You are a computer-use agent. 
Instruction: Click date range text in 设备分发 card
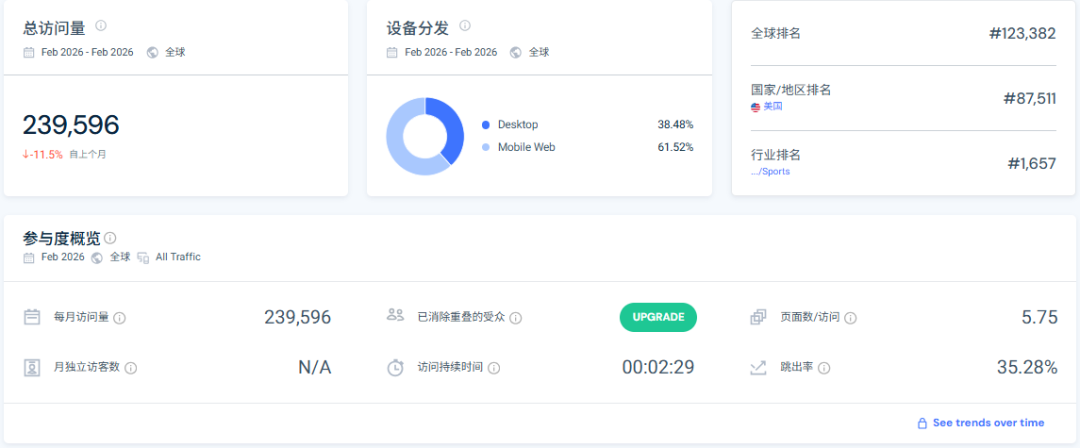451,52
